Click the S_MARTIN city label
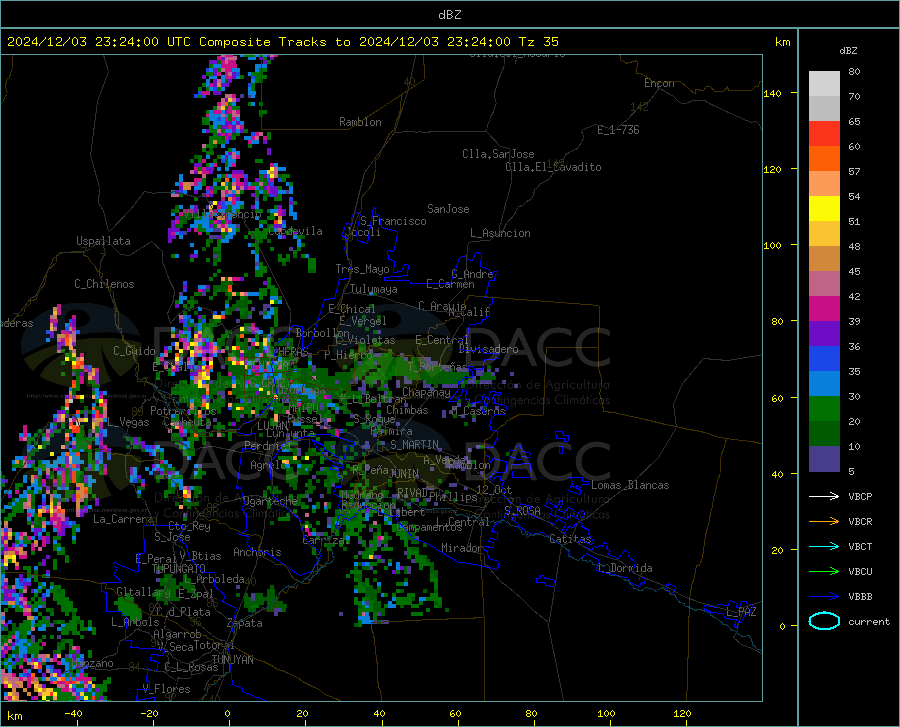Viewport: 900px width, 727px height. pos(414,445)
